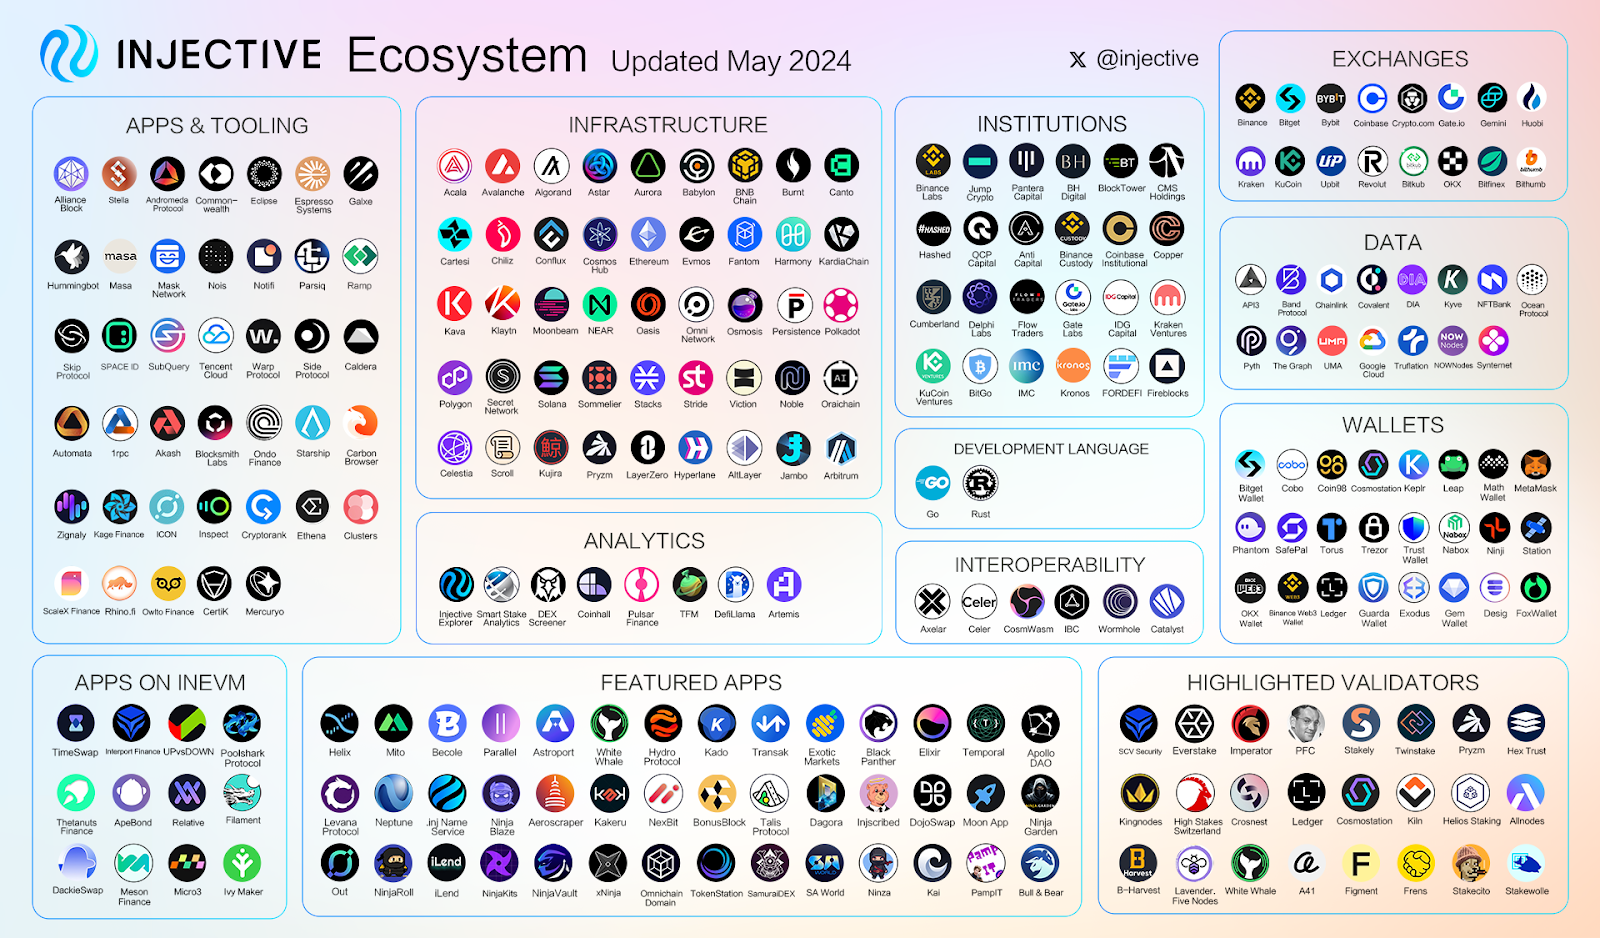Click the Injective logo icon
The height and width of the screenshot is (938, 1600).
(69, 53)
